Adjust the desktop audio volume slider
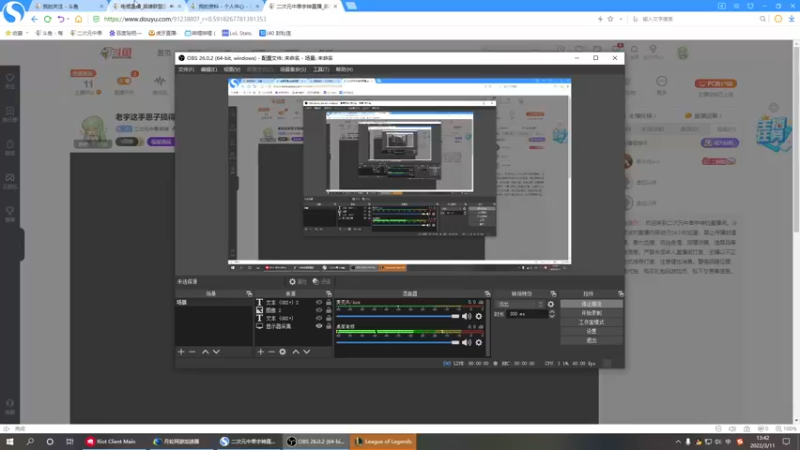This screenshot has width=800, height=450. [x=397, y=342]
